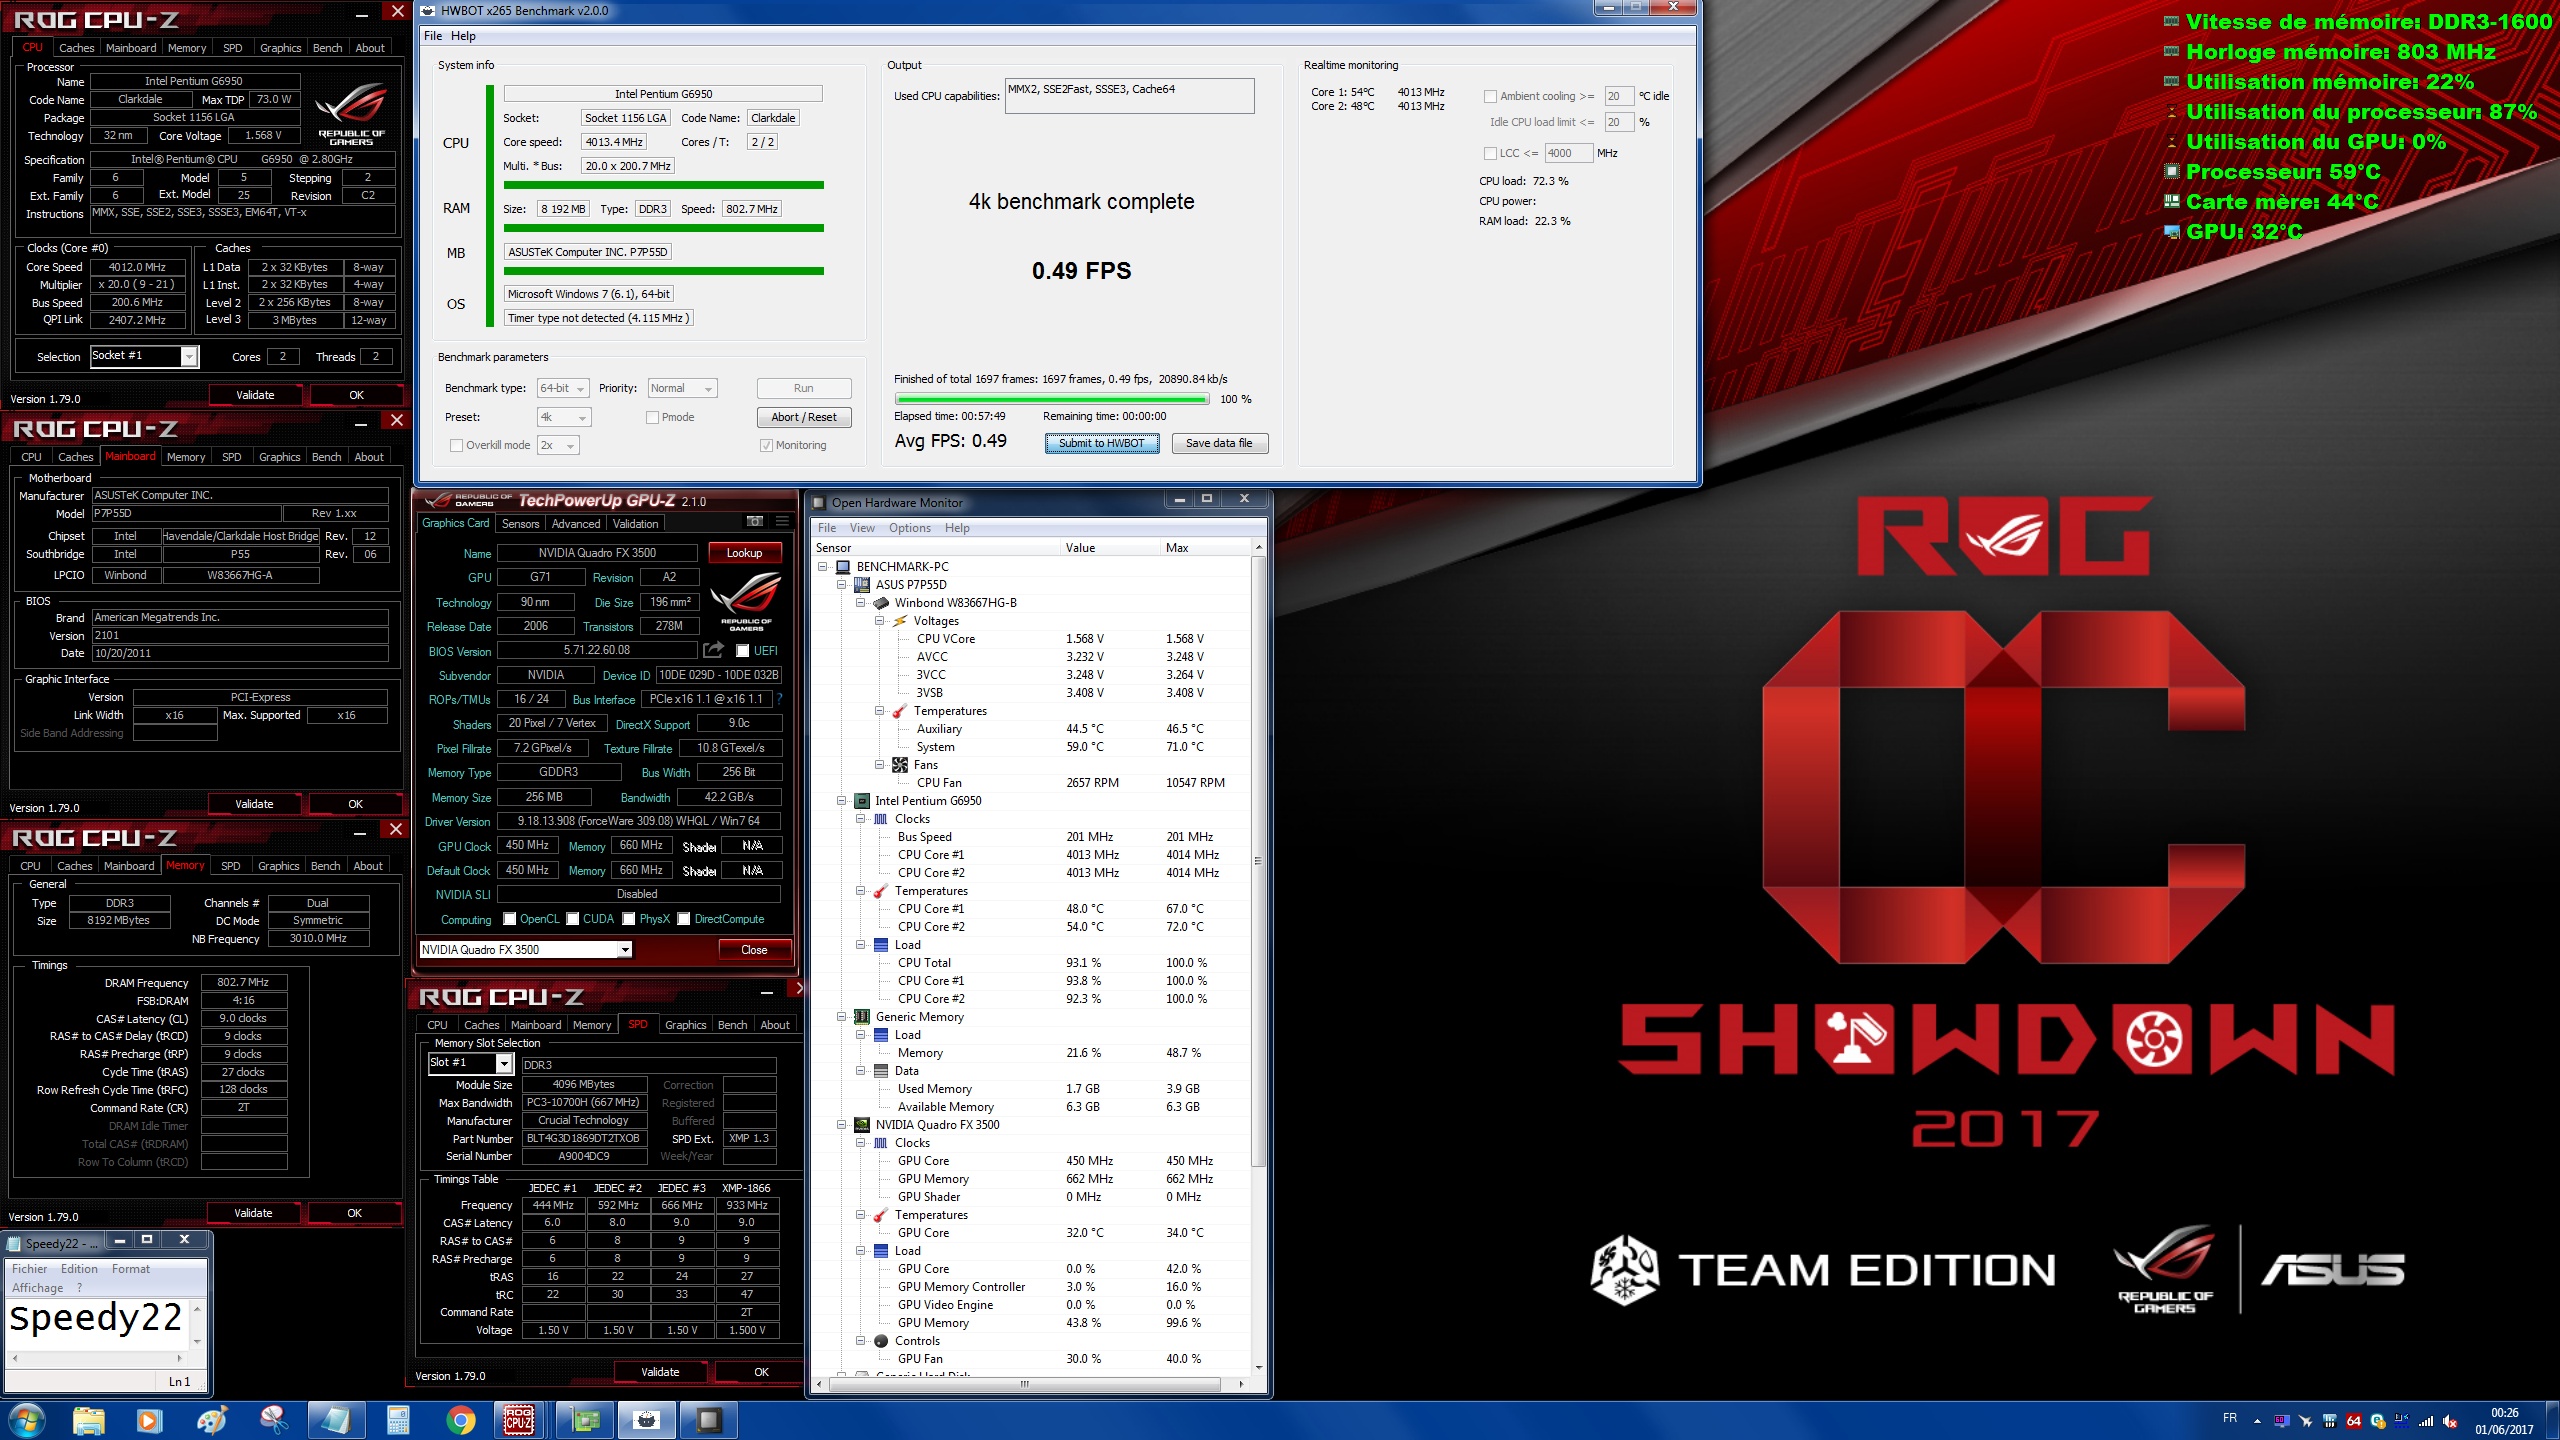Screen dimensions: 2560x1440
Task: Click the muted volume tray icon
Action: click(2450, 1420)
